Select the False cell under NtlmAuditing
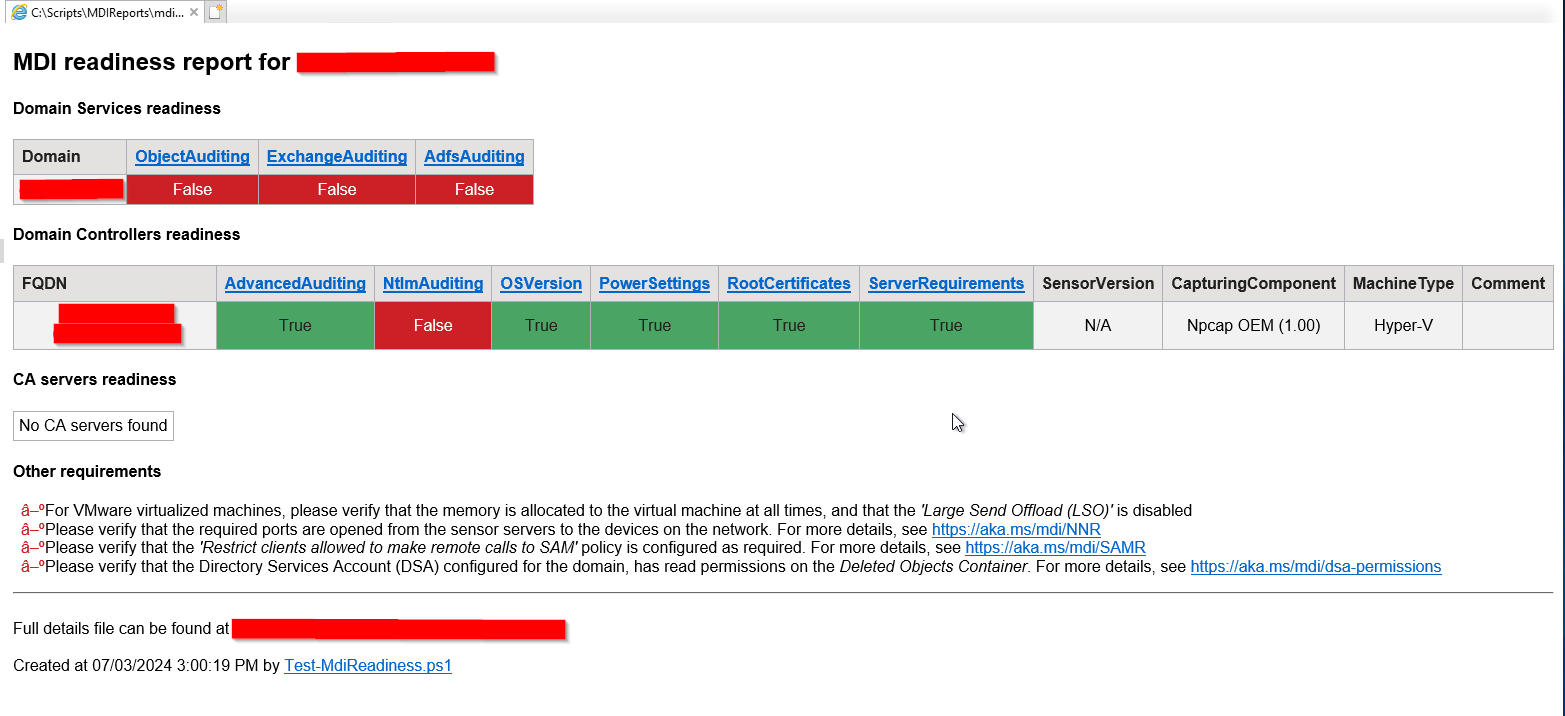Viewport: 1565px width, 716px height. point(433,325)
